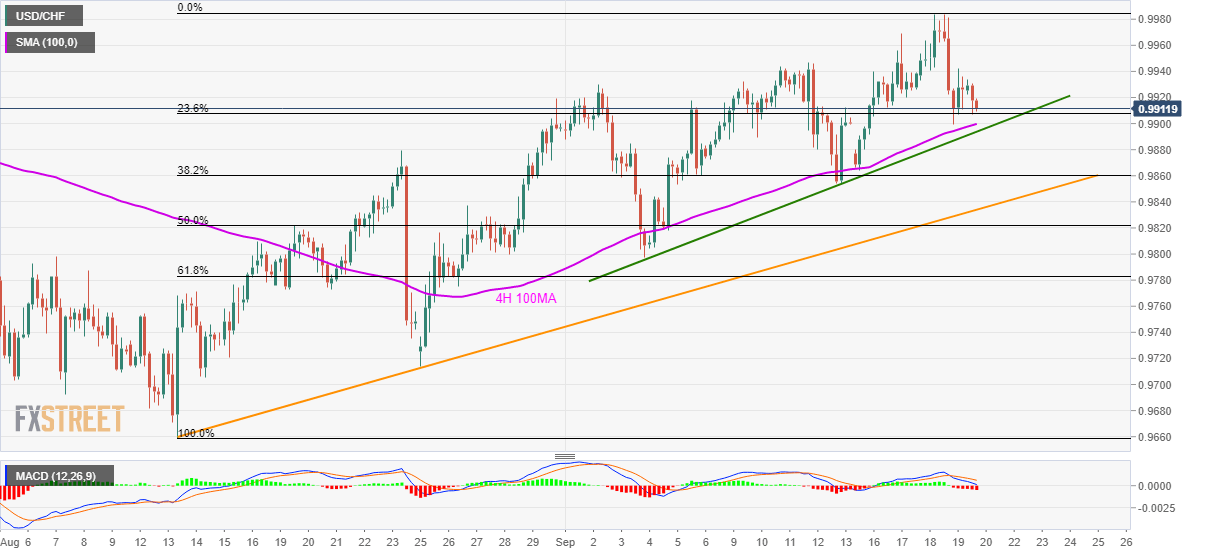Click date 24 after Sep on time axis
The height and width of the screenshot is (555, 1207).
pos(1070,541)
